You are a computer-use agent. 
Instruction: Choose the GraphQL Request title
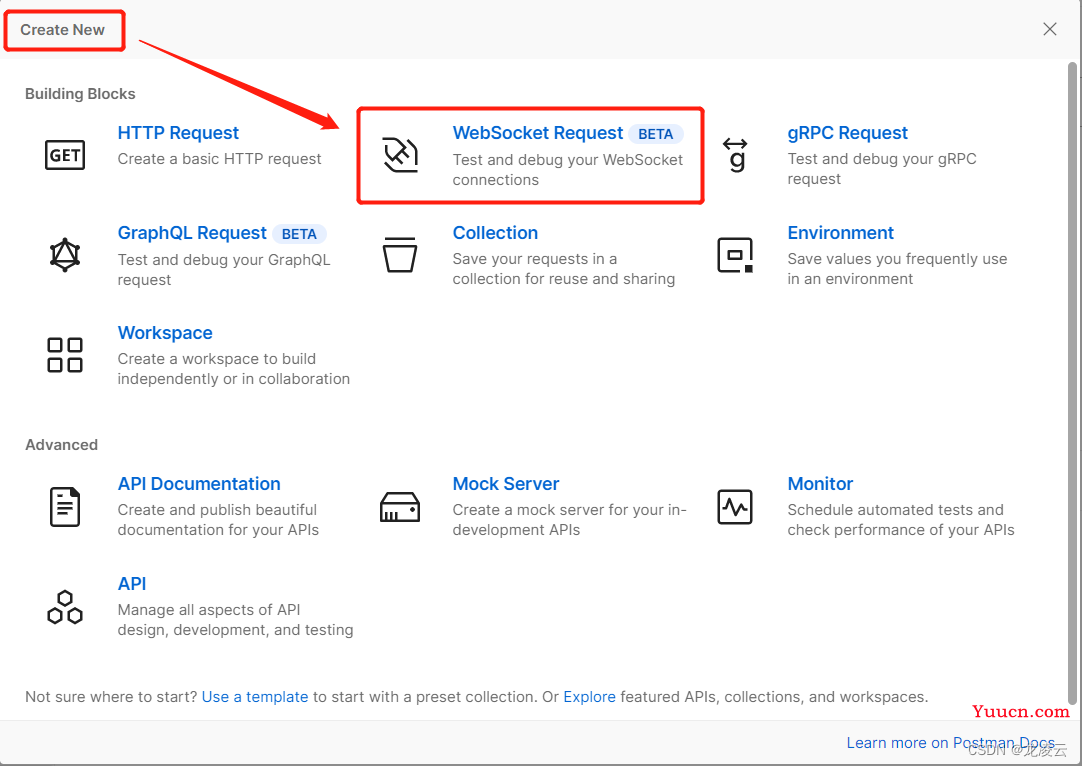pos(192,233)
